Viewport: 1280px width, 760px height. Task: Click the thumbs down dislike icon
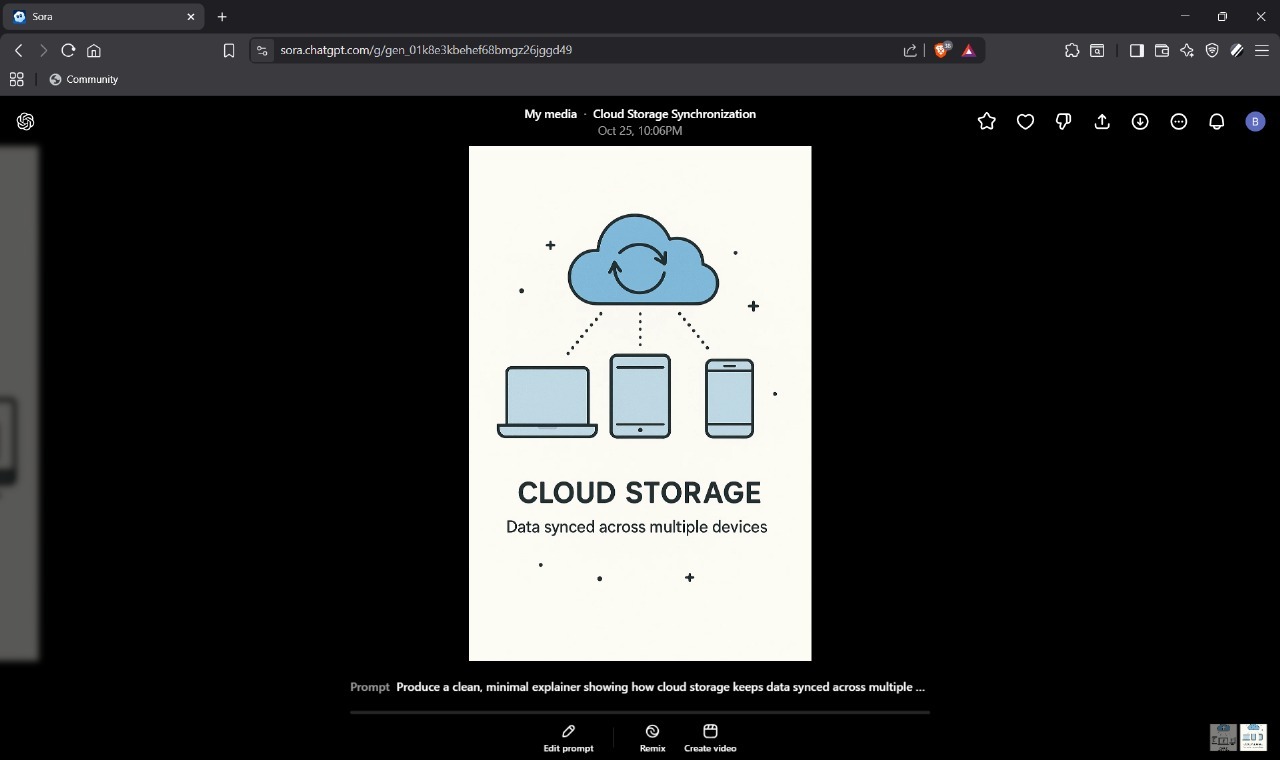[x=1063, y=121]
